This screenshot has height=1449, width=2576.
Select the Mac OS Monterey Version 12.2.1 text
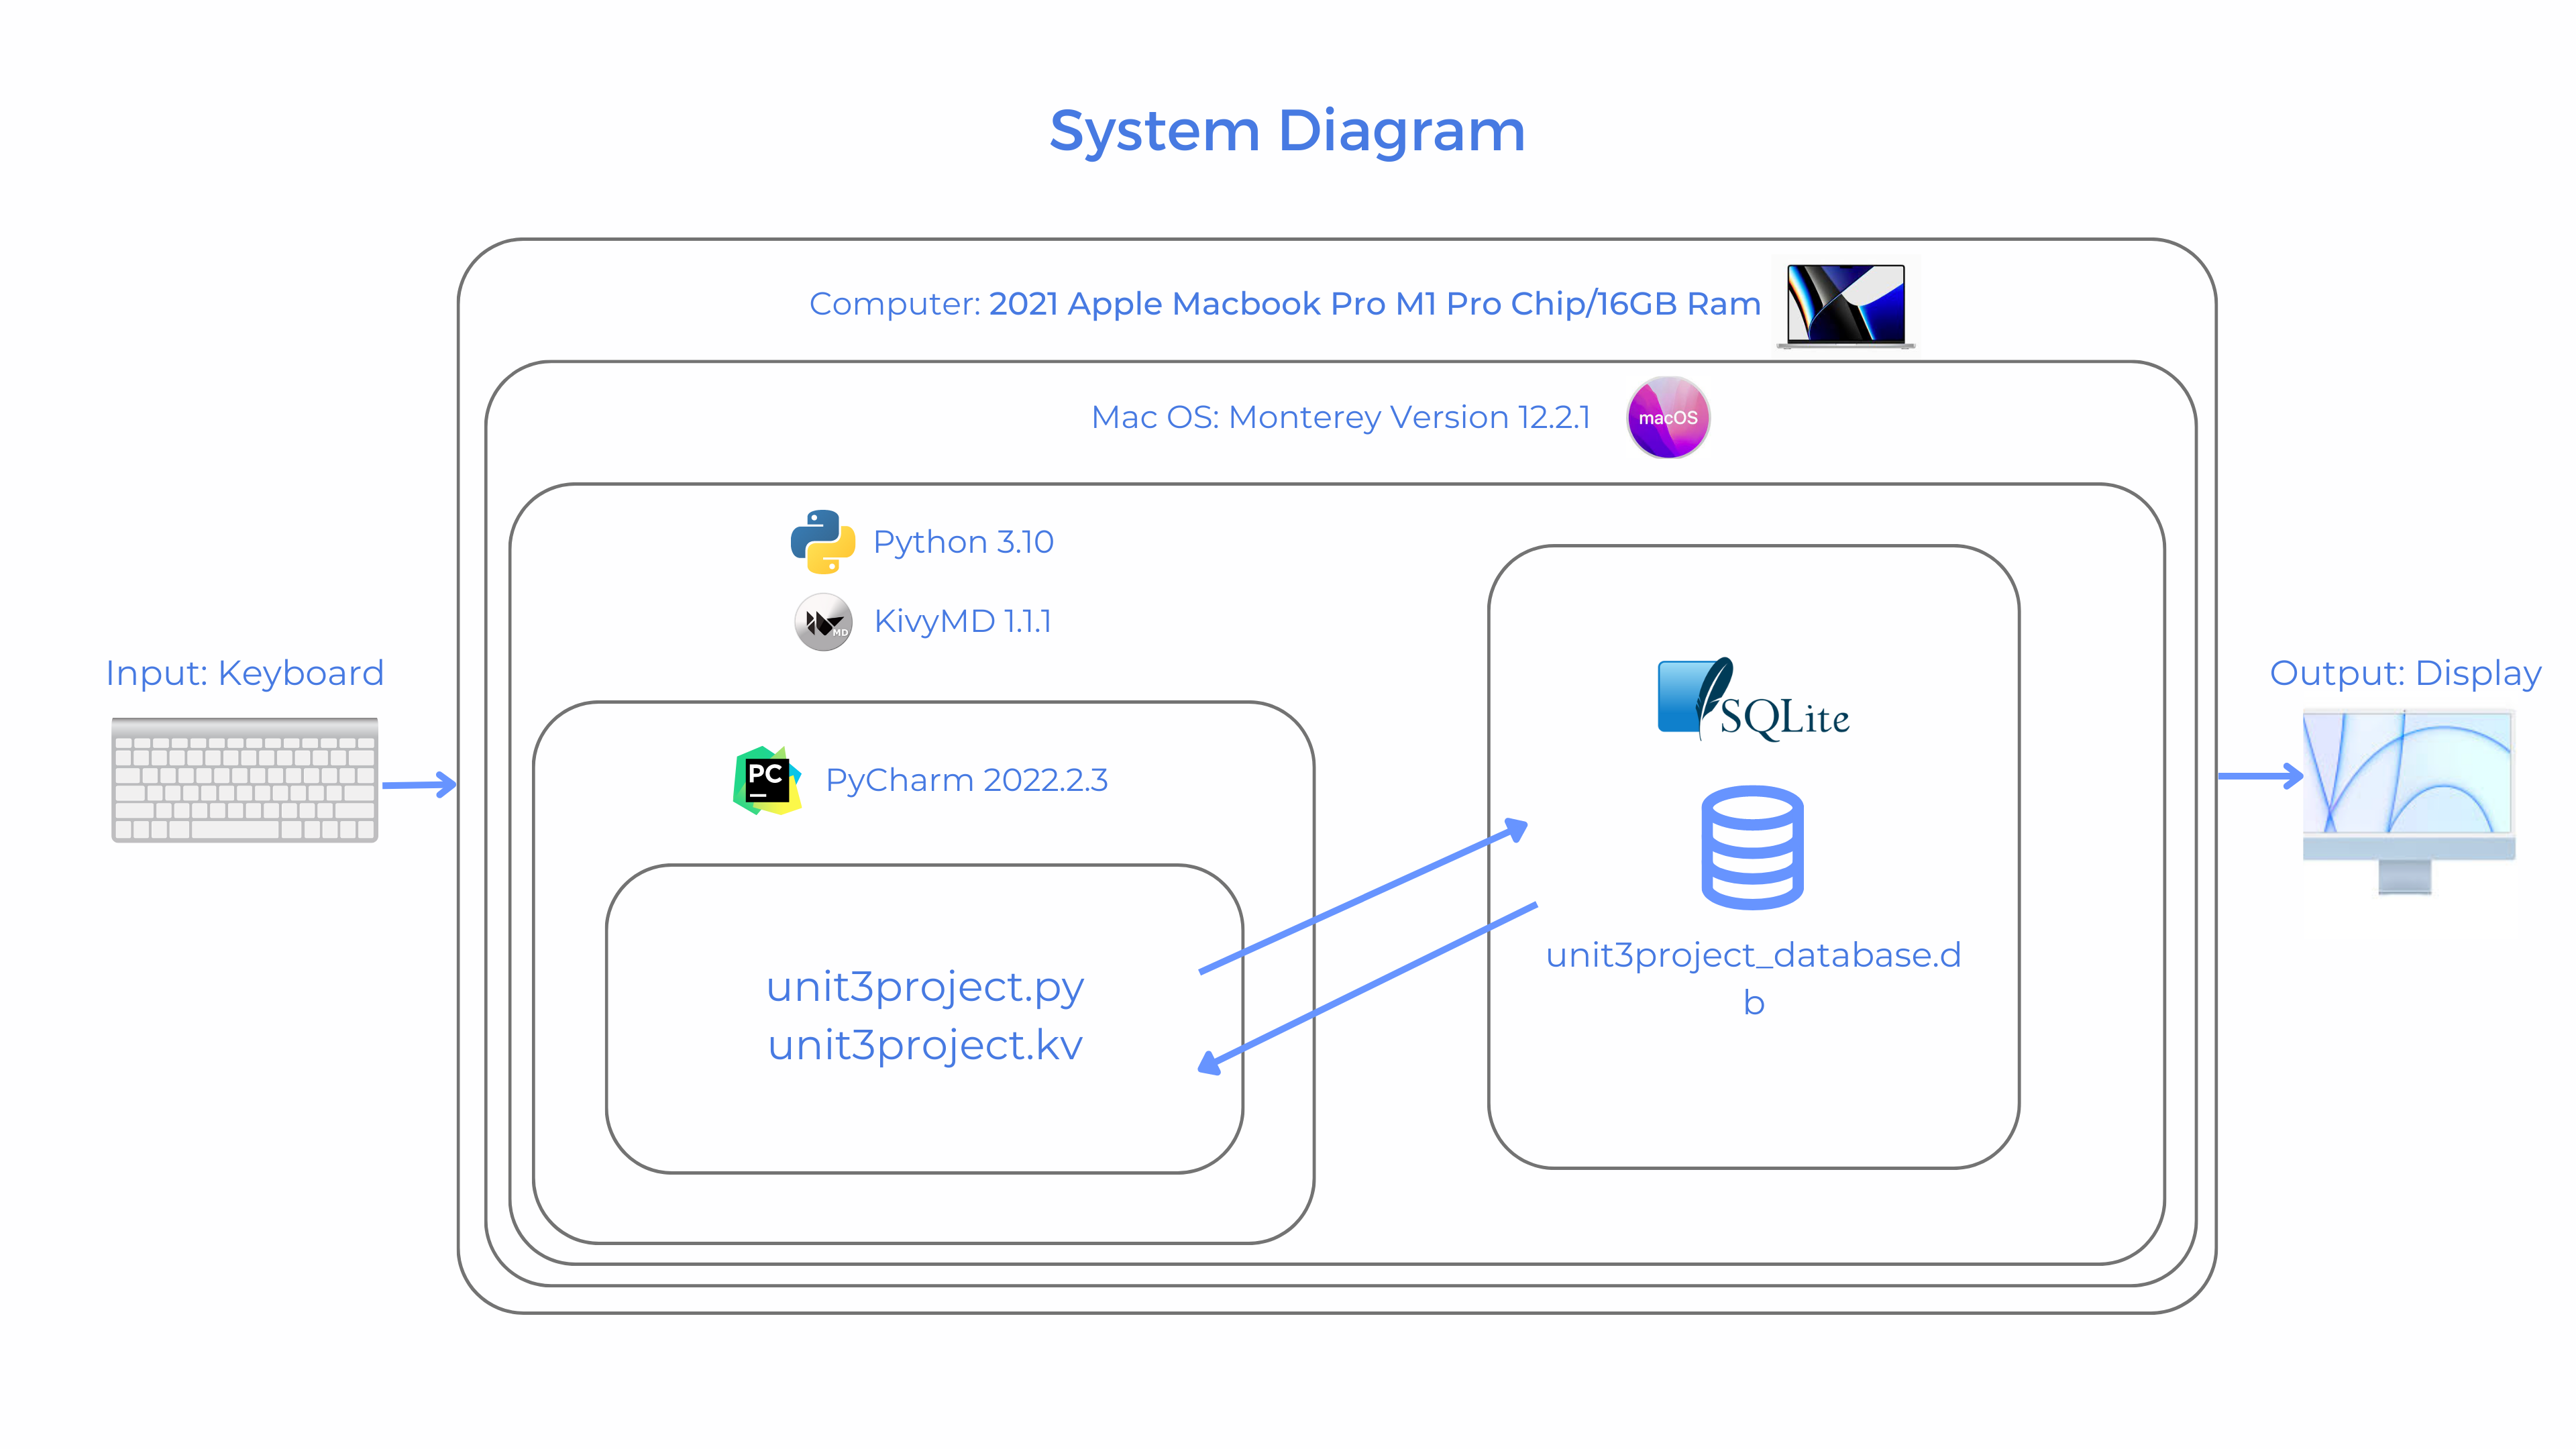click(x=1342, y=417)
